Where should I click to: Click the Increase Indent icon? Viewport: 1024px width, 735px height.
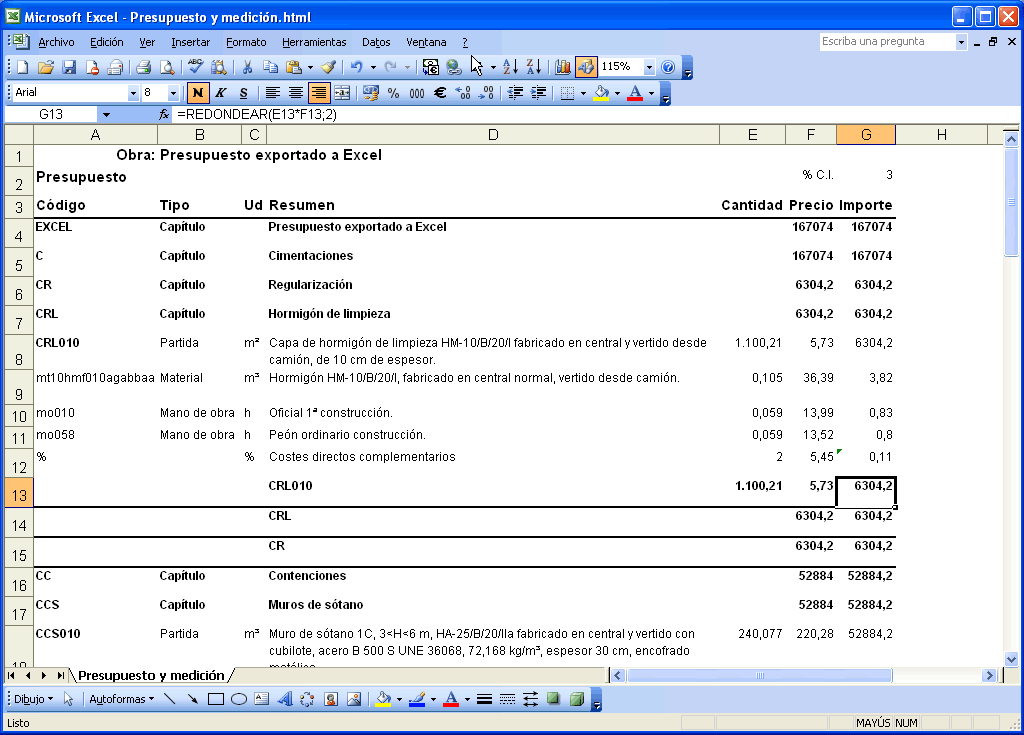(538, 93)
